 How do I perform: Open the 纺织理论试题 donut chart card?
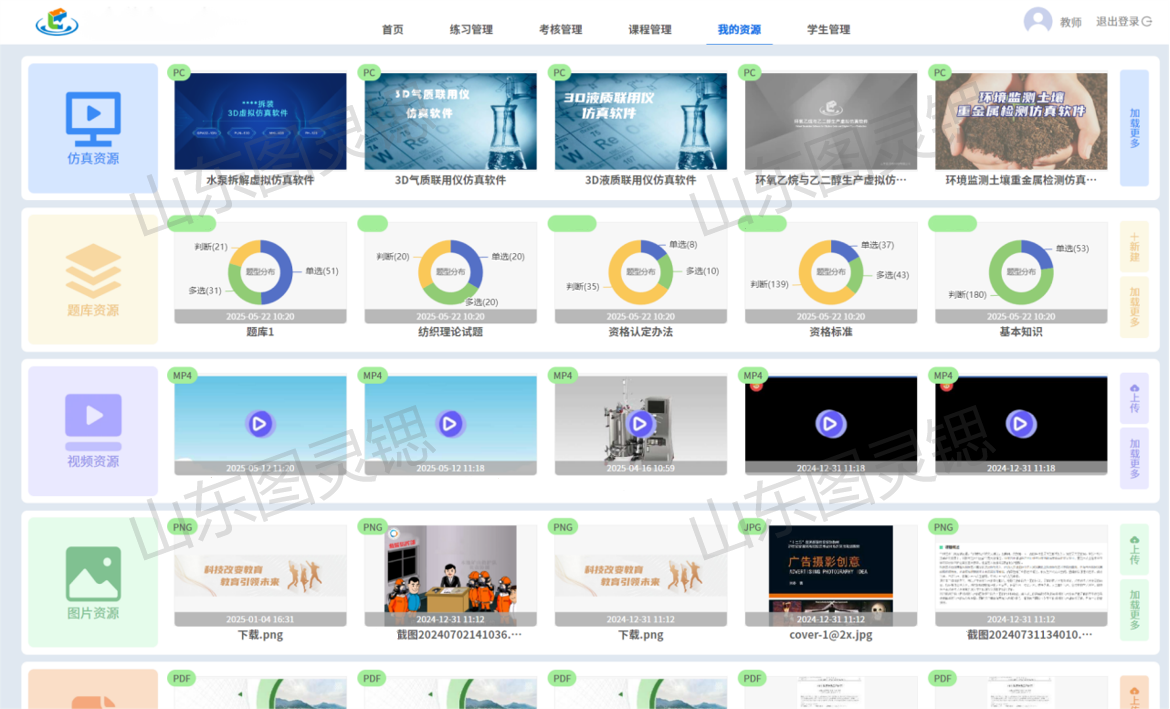pos(450,272)
